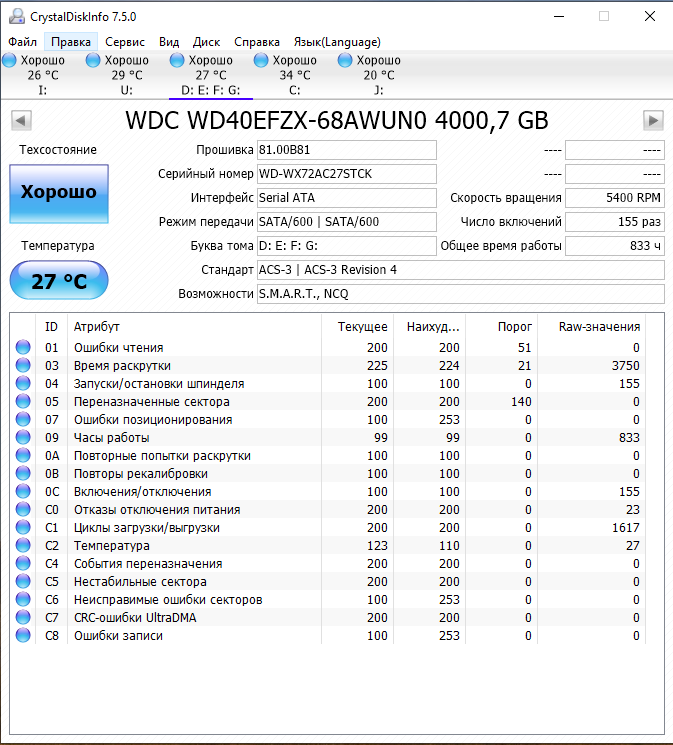Click status orb for C7 CRC-ошибки UltraDMA
Viewport: 673px width, 745px height.
23,618
